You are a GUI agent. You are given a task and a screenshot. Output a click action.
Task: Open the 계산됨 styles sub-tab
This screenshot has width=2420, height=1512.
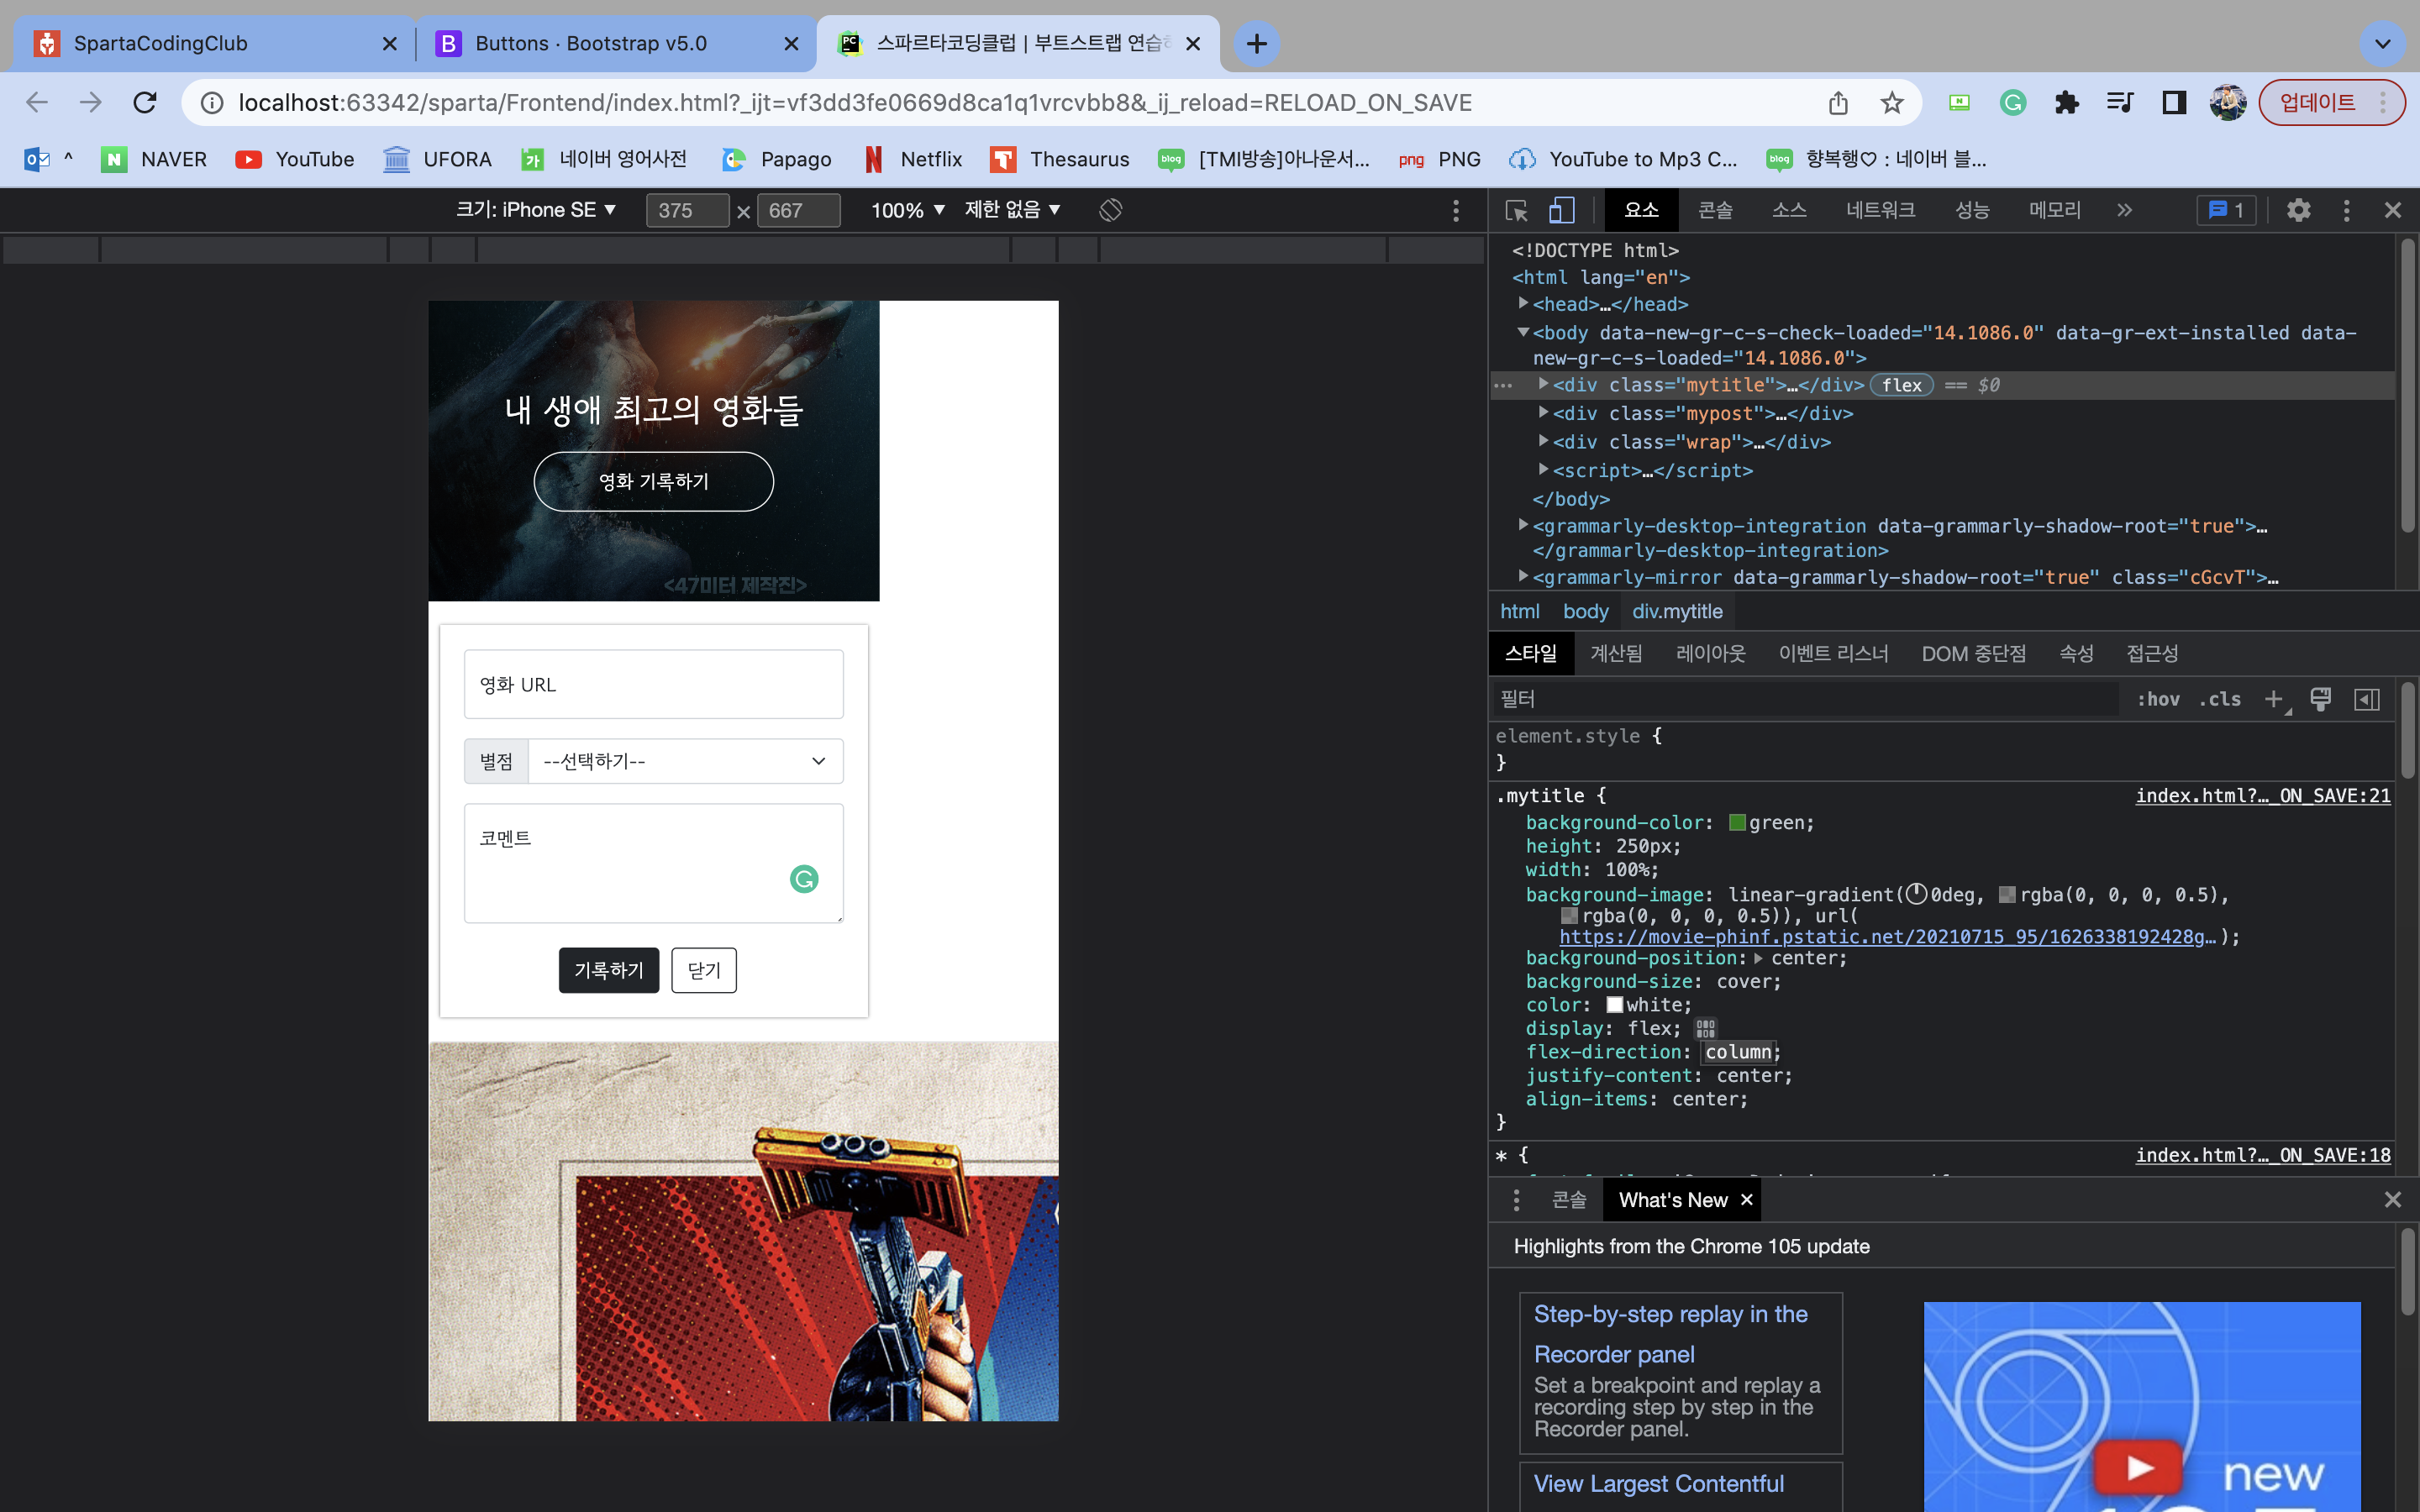(1616, 654)
